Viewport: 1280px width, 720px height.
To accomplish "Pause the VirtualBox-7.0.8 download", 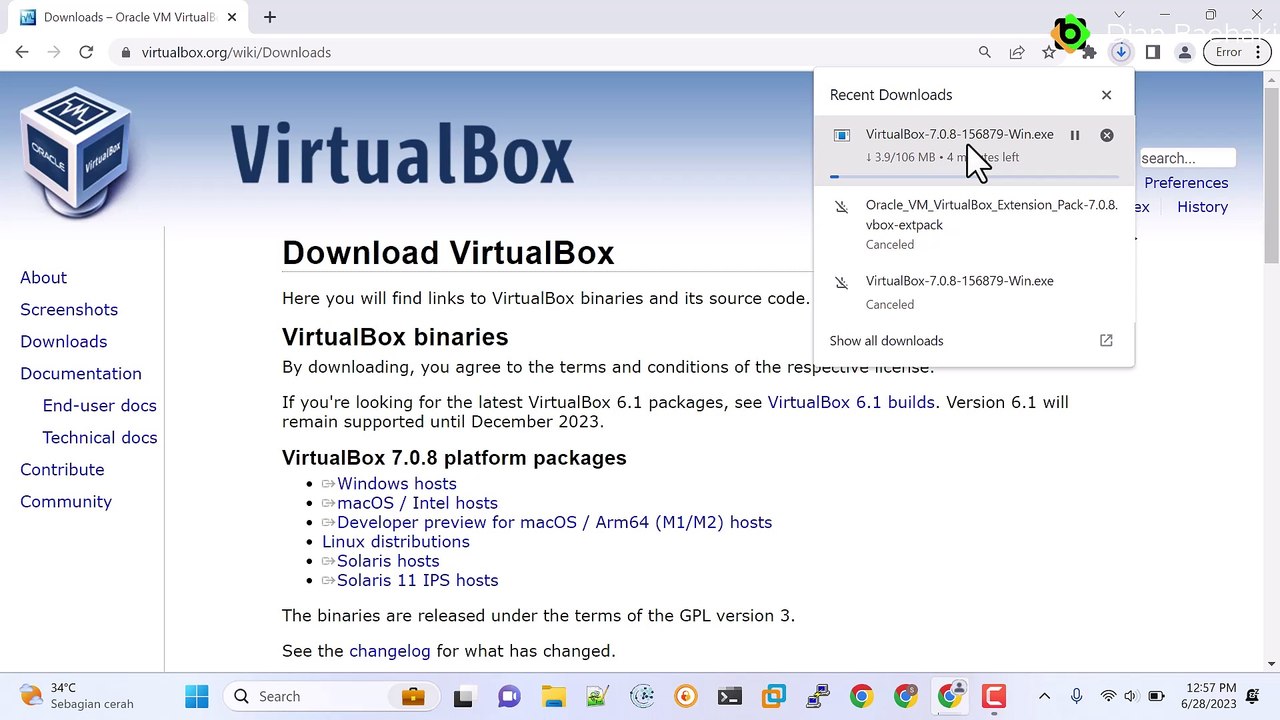I will [x=1074, y=135].
